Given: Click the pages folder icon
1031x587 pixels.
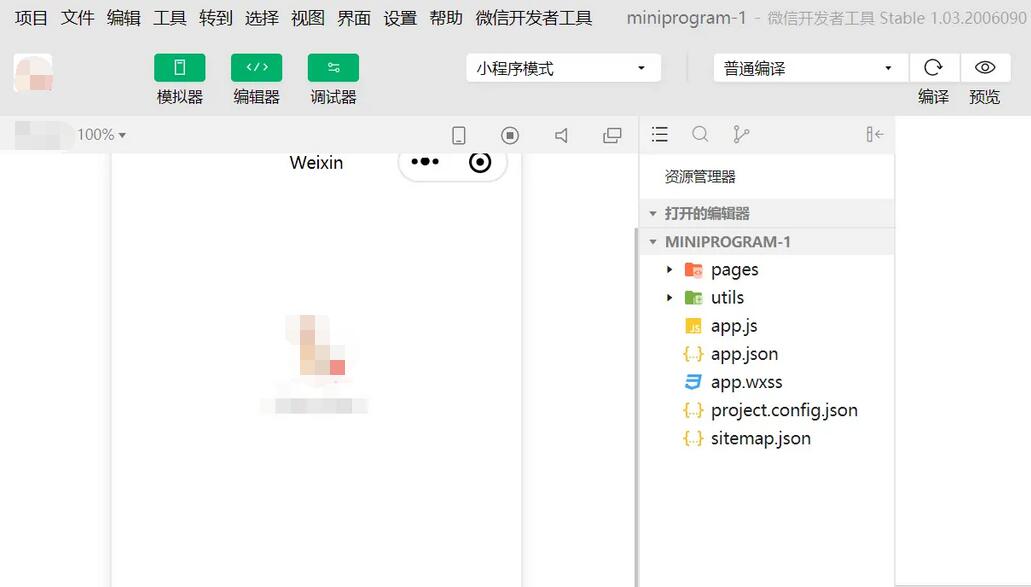Looking at the screenshot, I should click(693, 270).
